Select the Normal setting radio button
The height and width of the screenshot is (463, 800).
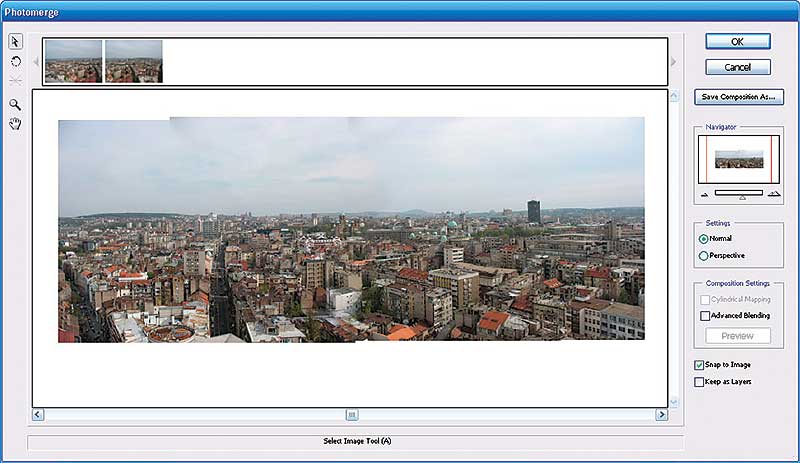point(704,239)
